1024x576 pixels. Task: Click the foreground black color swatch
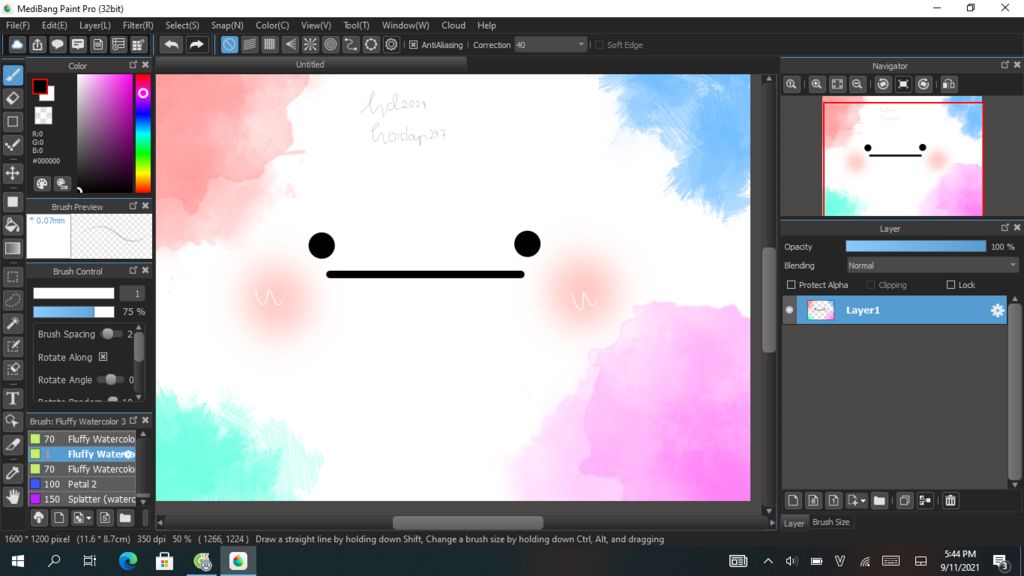[x=39, y=86]
